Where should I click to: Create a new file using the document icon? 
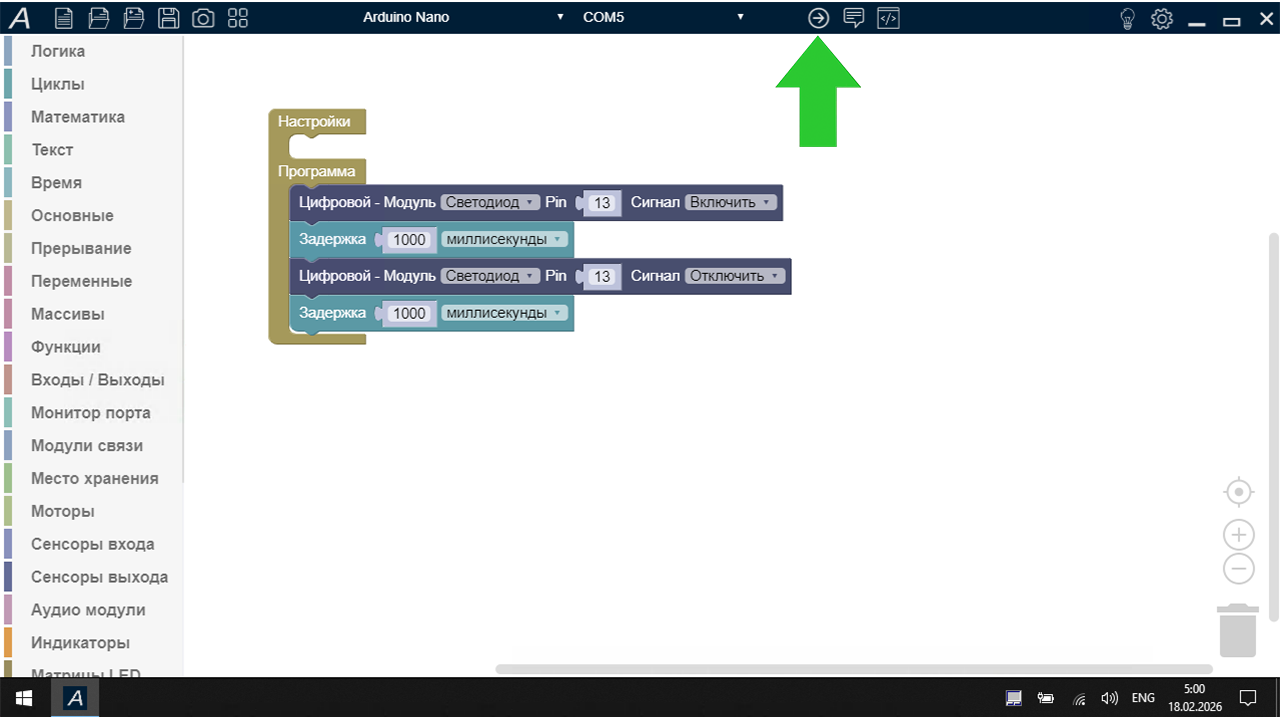click(63, 17)
